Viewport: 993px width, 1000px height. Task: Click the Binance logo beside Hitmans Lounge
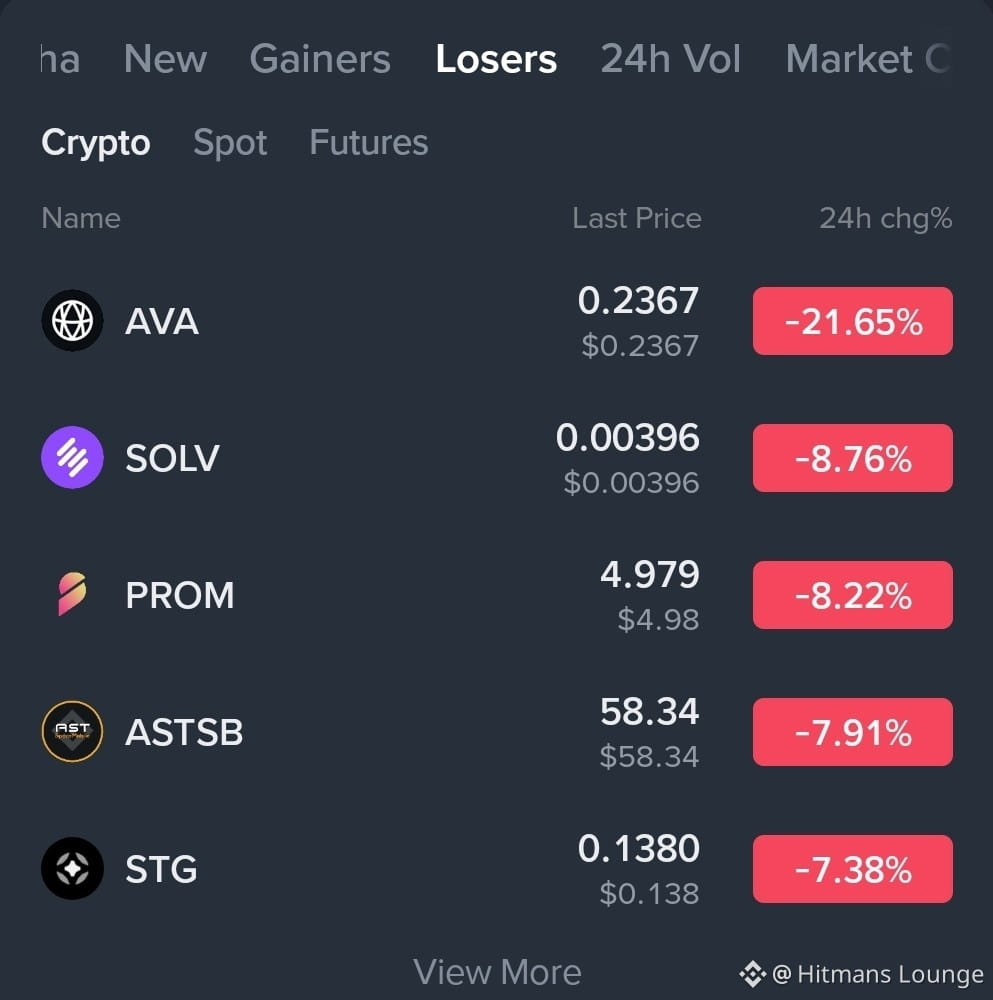pyautogui.click(x=753, y=974)
